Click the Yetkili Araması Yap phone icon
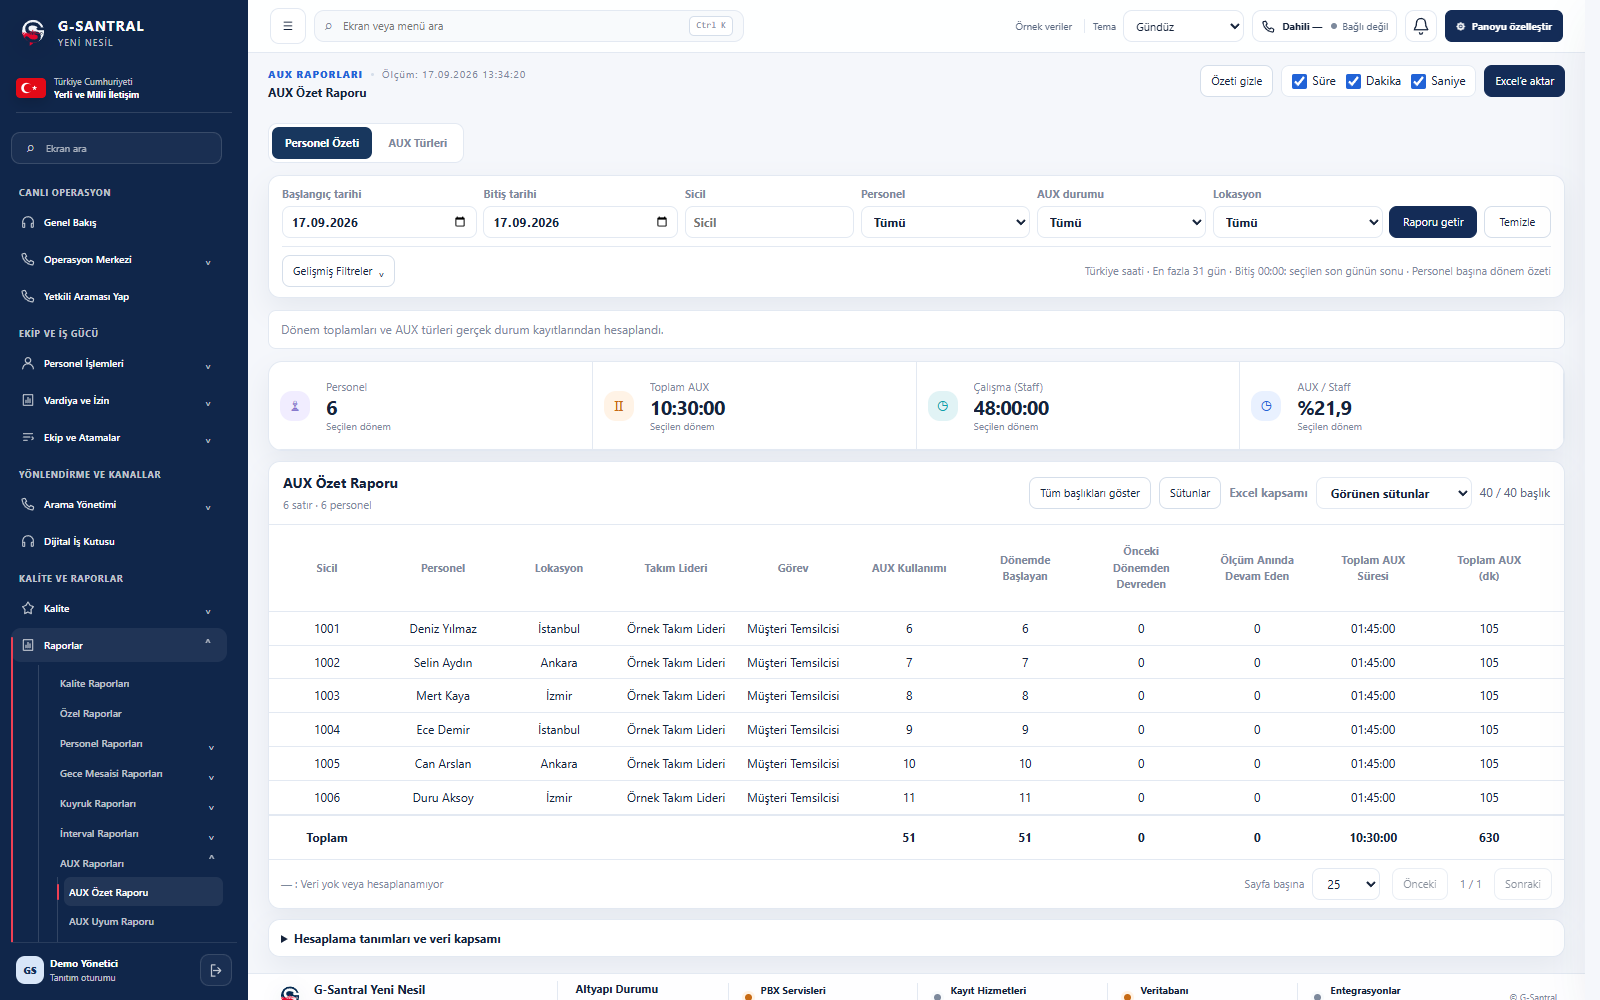Viewport: 1600px width, 1000px height. [28, 296]
